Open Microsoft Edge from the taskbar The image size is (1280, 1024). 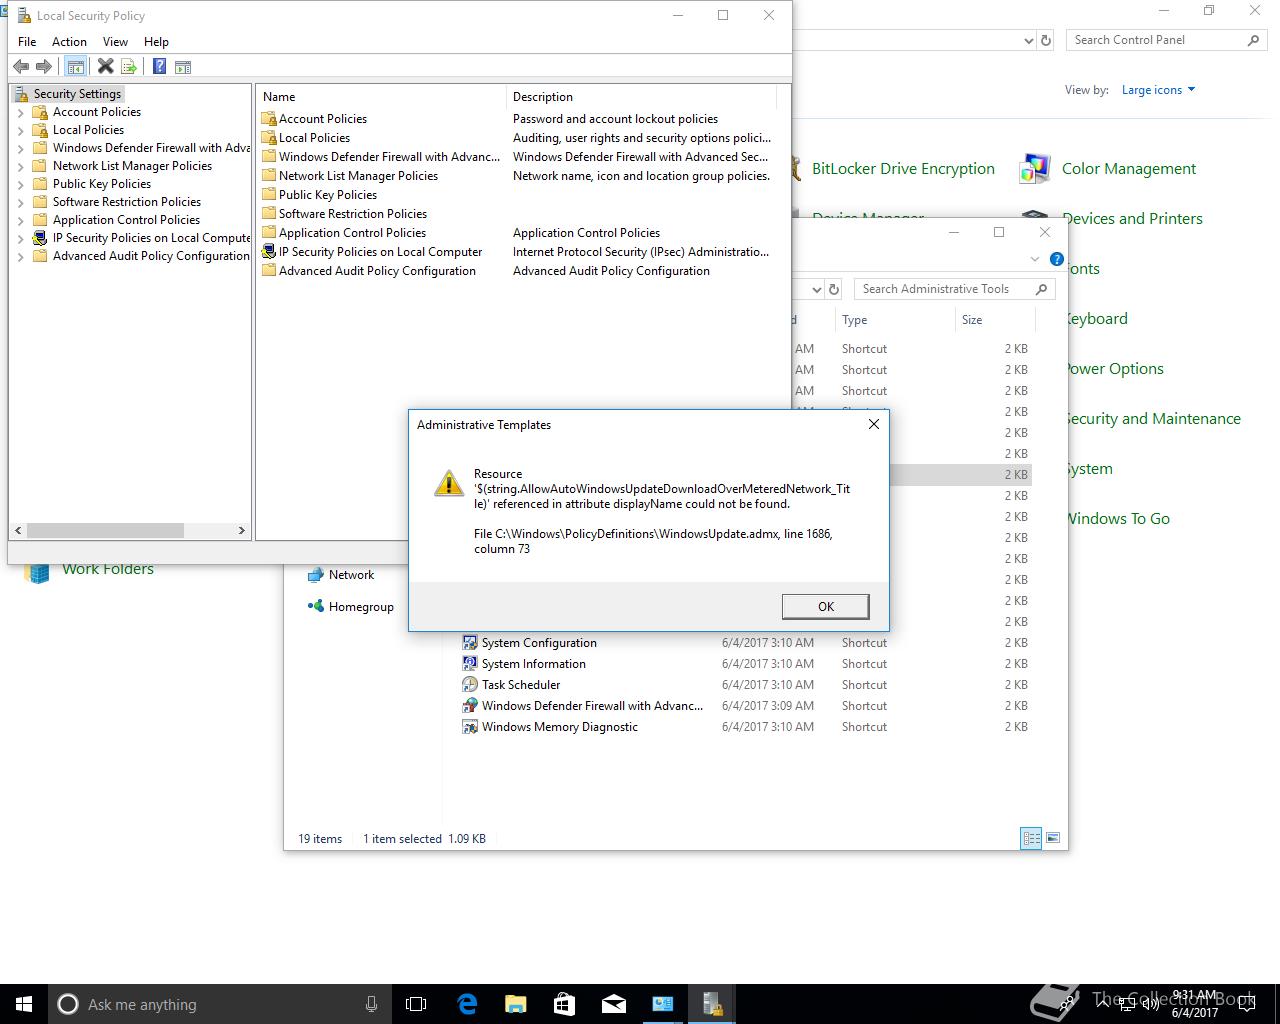(467, 1004)
